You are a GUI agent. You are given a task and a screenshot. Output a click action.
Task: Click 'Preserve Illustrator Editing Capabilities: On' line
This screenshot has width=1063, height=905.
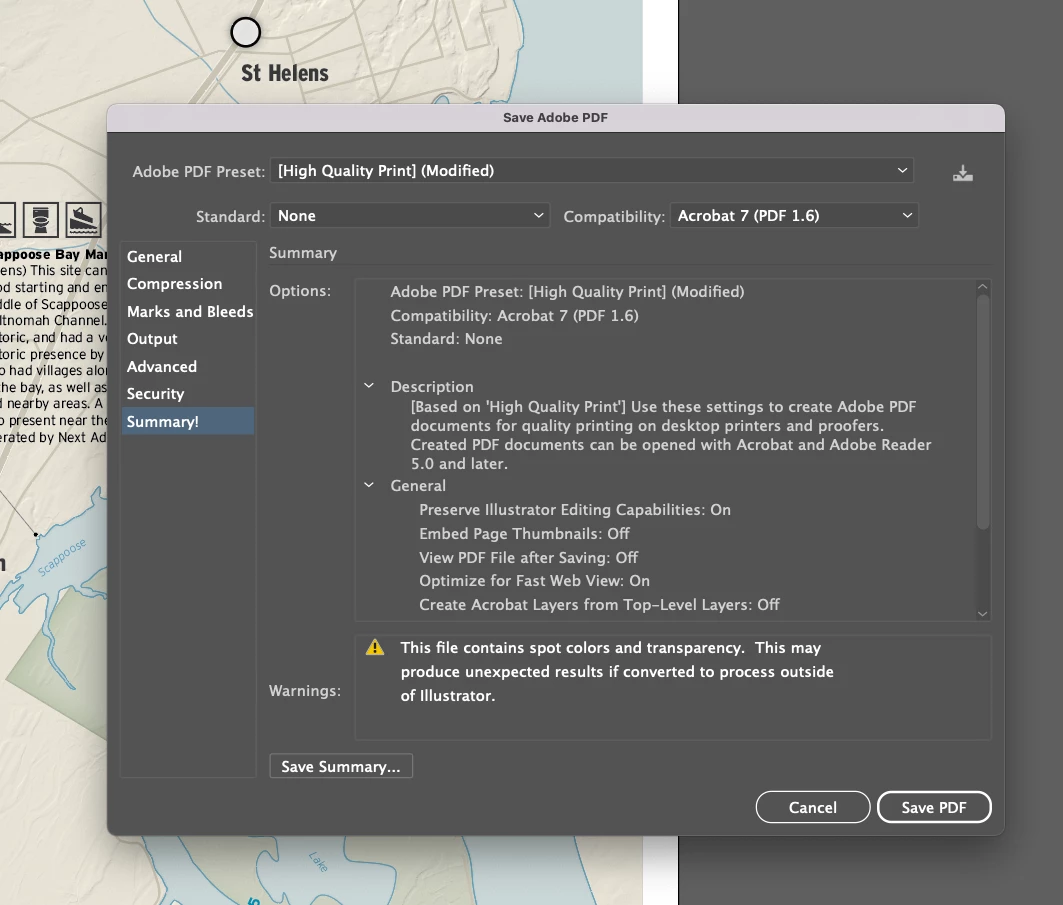click(x=575, y=509)
